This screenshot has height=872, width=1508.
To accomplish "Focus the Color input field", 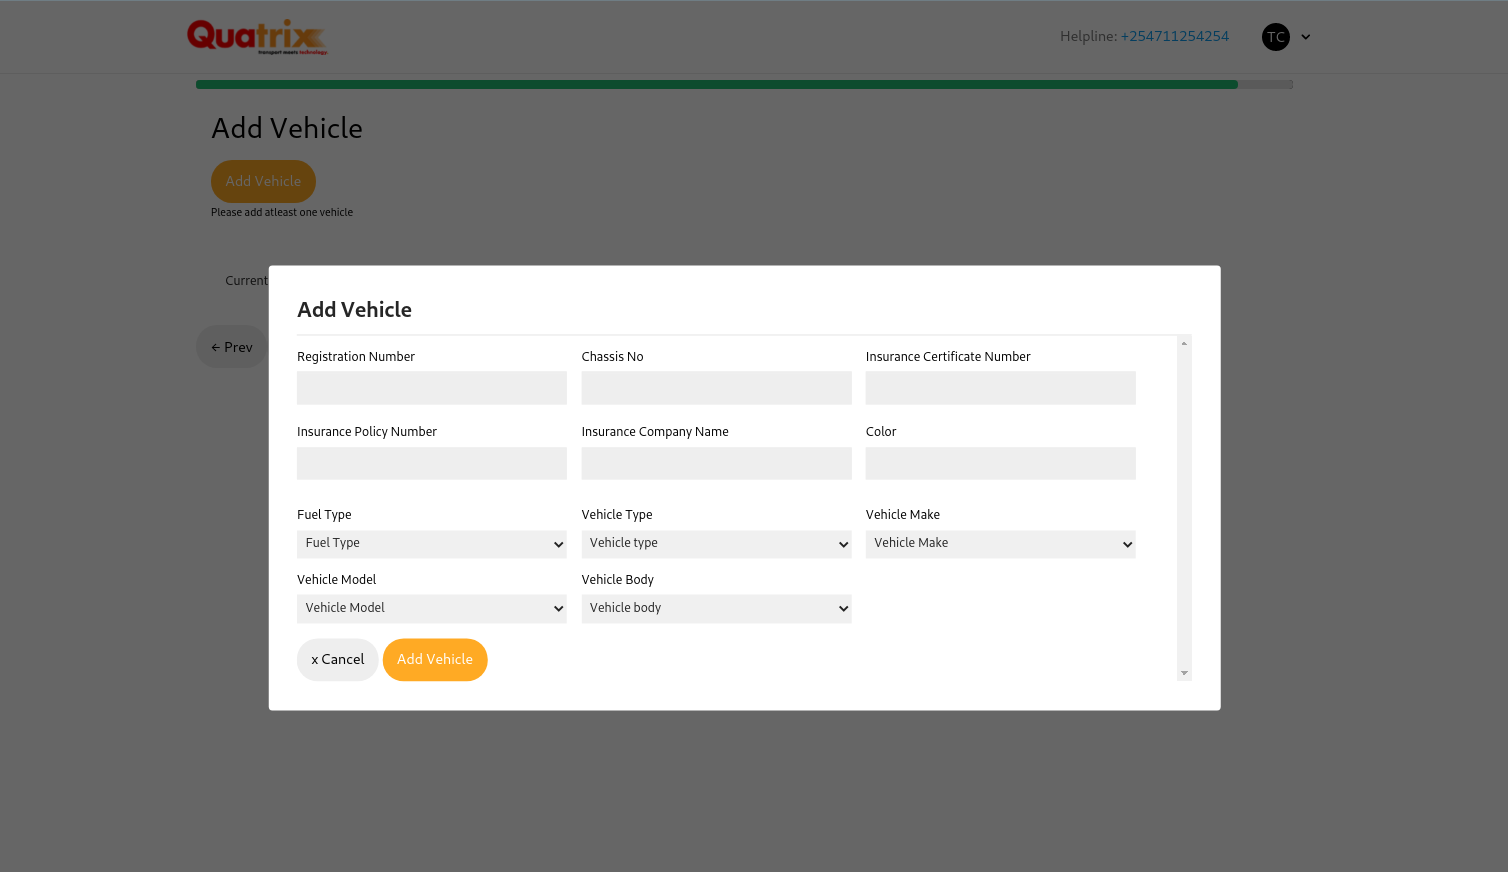I will coord(1001,463).
